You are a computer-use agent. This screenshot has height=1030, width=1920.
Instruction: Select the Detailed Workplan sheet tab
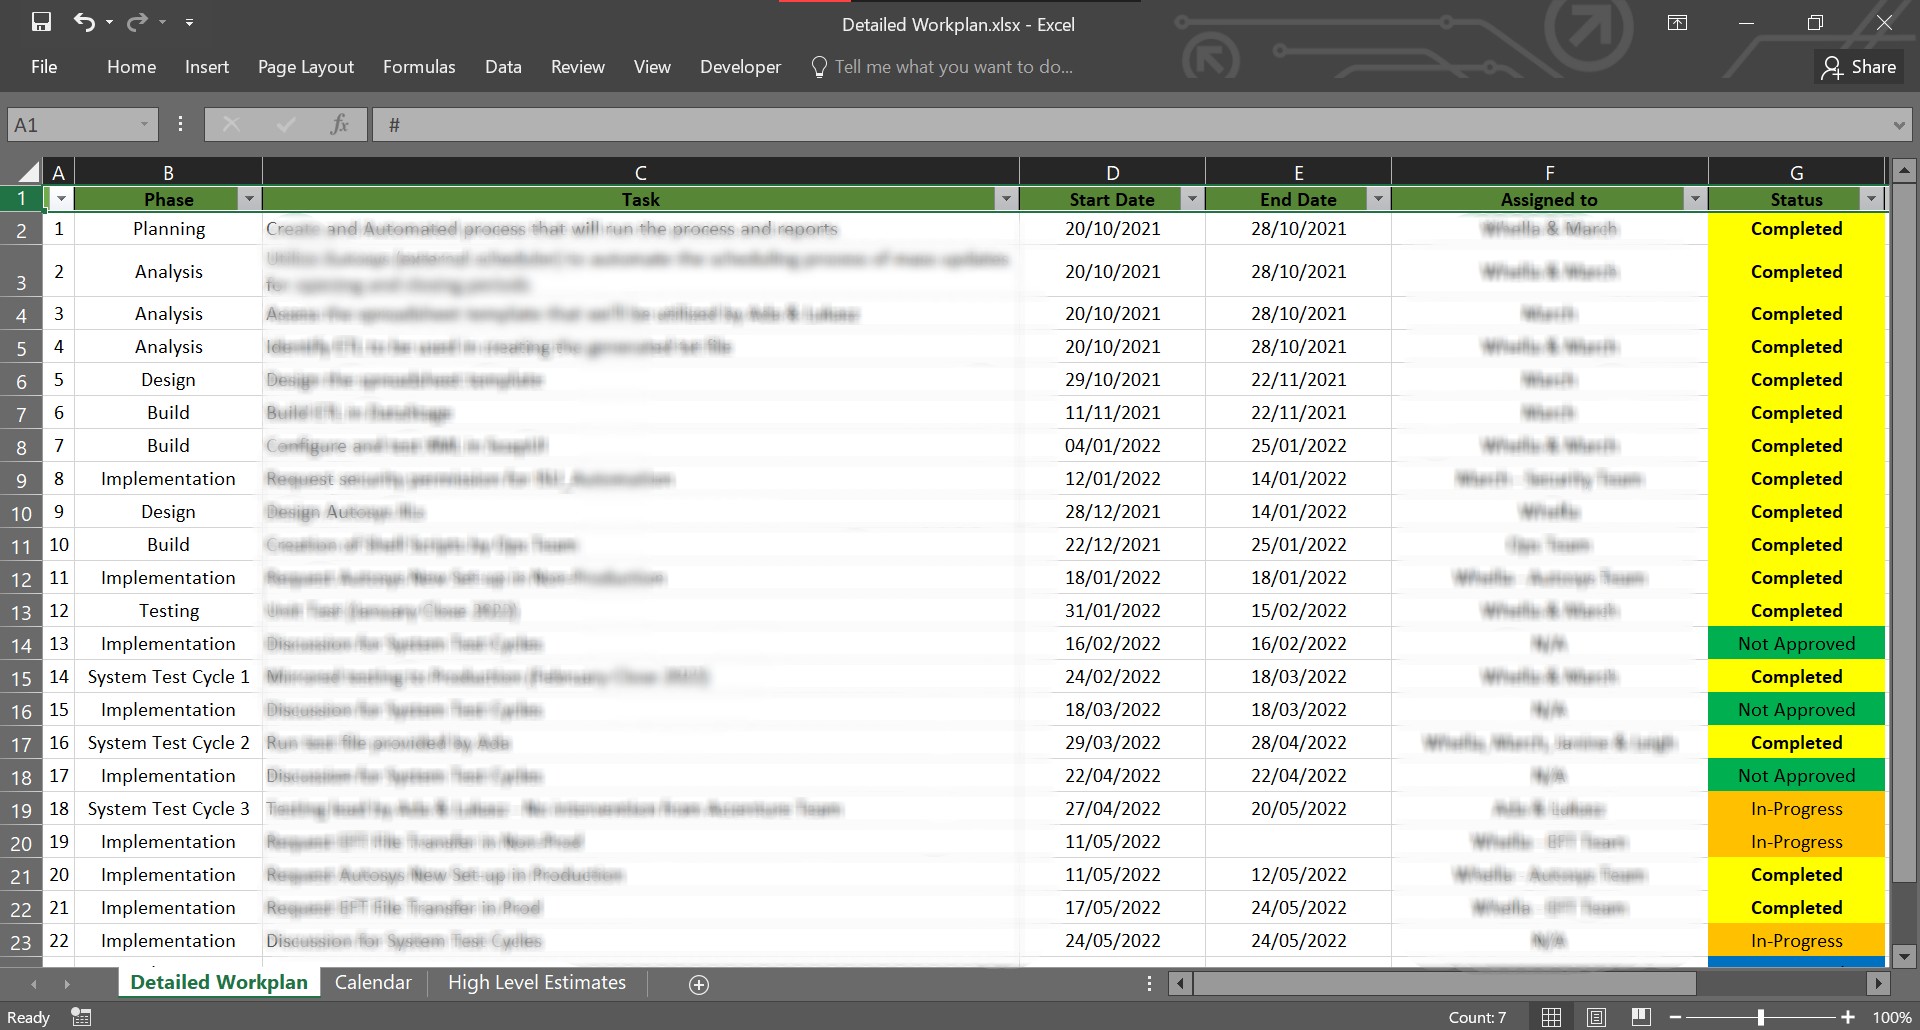pos(219,983)
